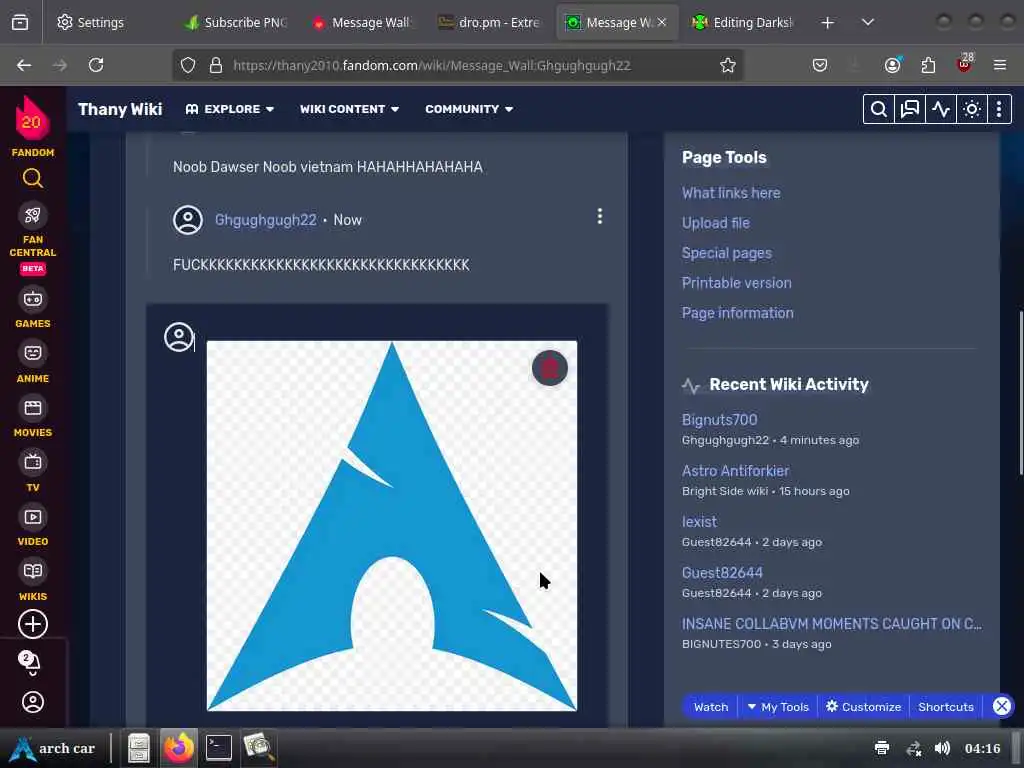Search the Thany Wiki magnifier icon

click(878, 109)
